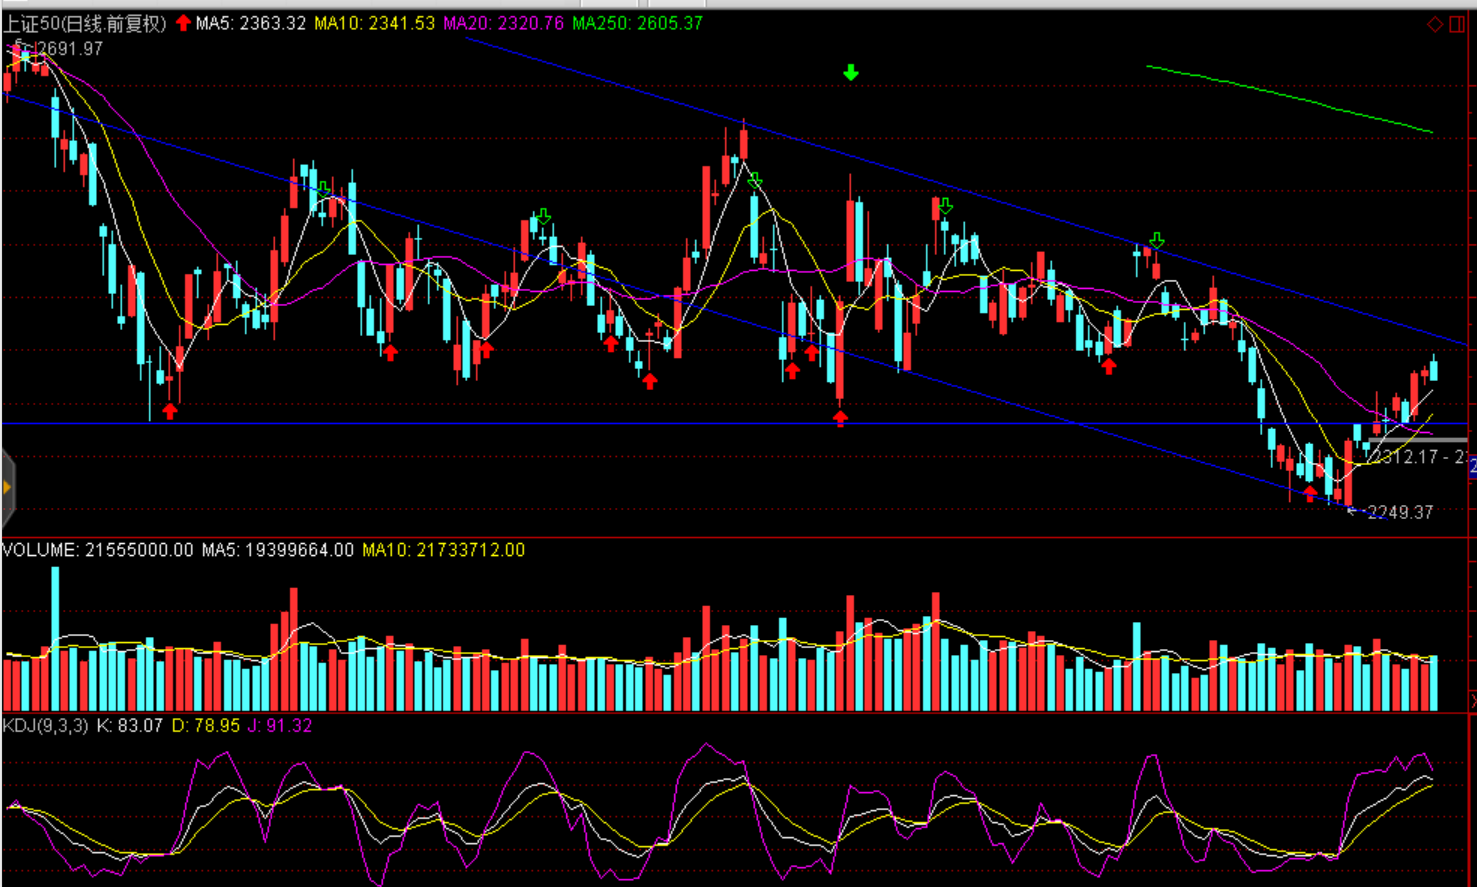This screenshot has height=887, width=1477.
Task: Open the KDJ(9,3,3) indicator label
Action: click(45, 726)
